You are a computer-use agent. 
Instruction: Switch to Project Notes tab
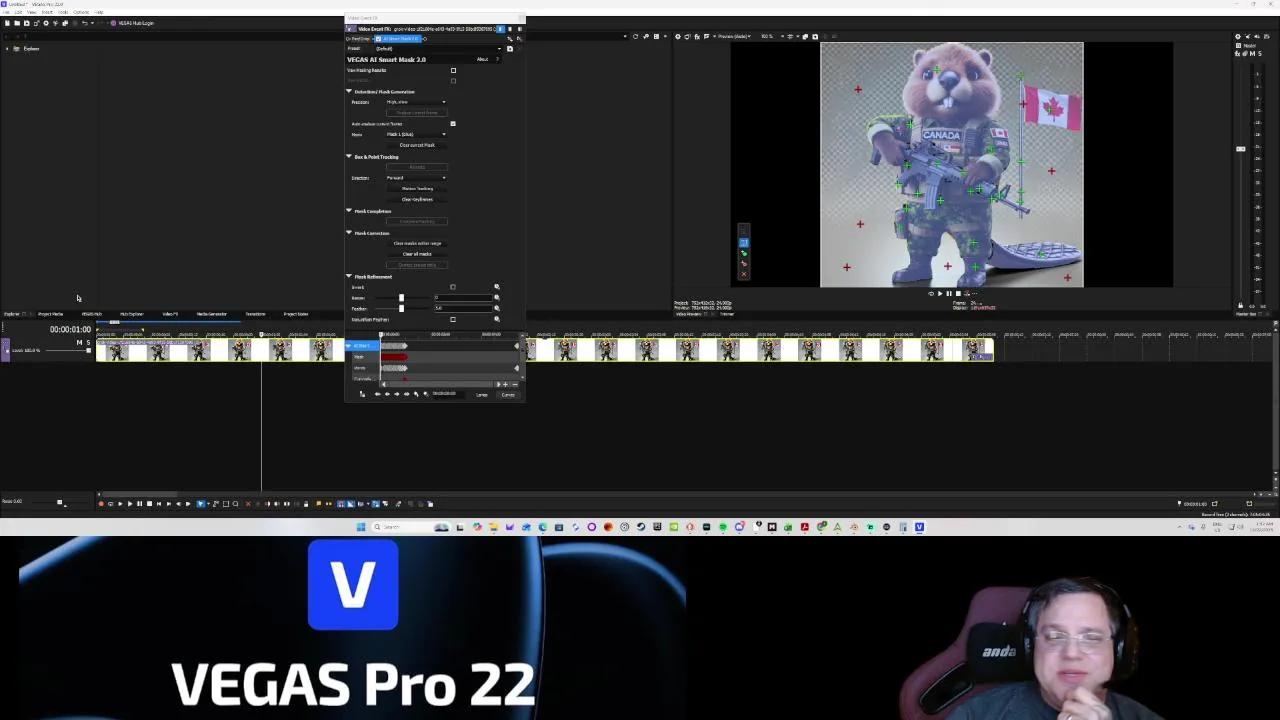pyautogui.click(x=296, y=314)
